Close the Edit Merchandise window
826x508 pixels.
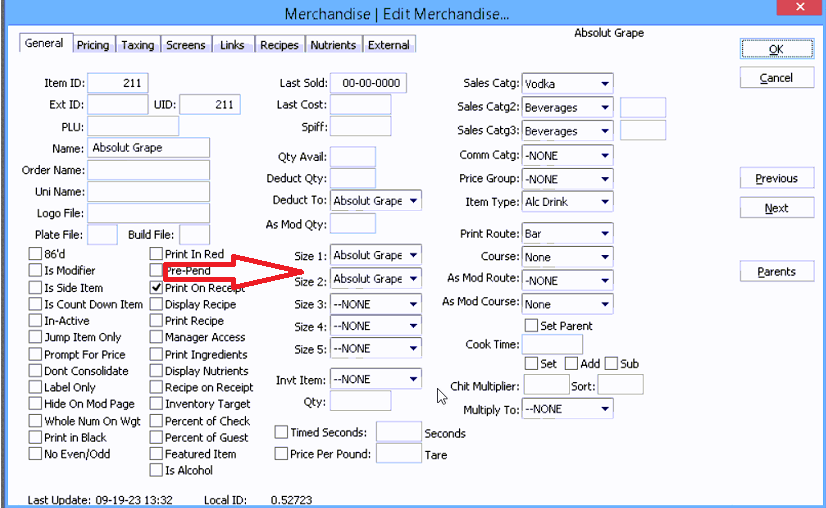click(x=800, y=7)
